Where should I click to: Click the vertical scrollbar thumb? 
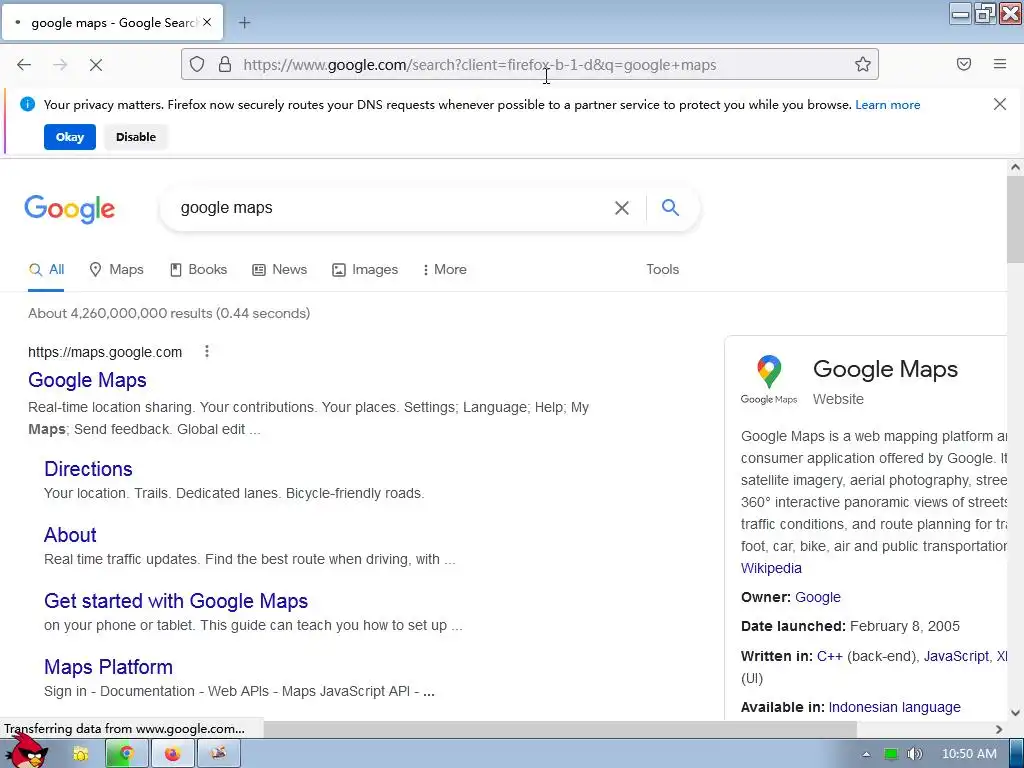click(x=1015, y=218)
